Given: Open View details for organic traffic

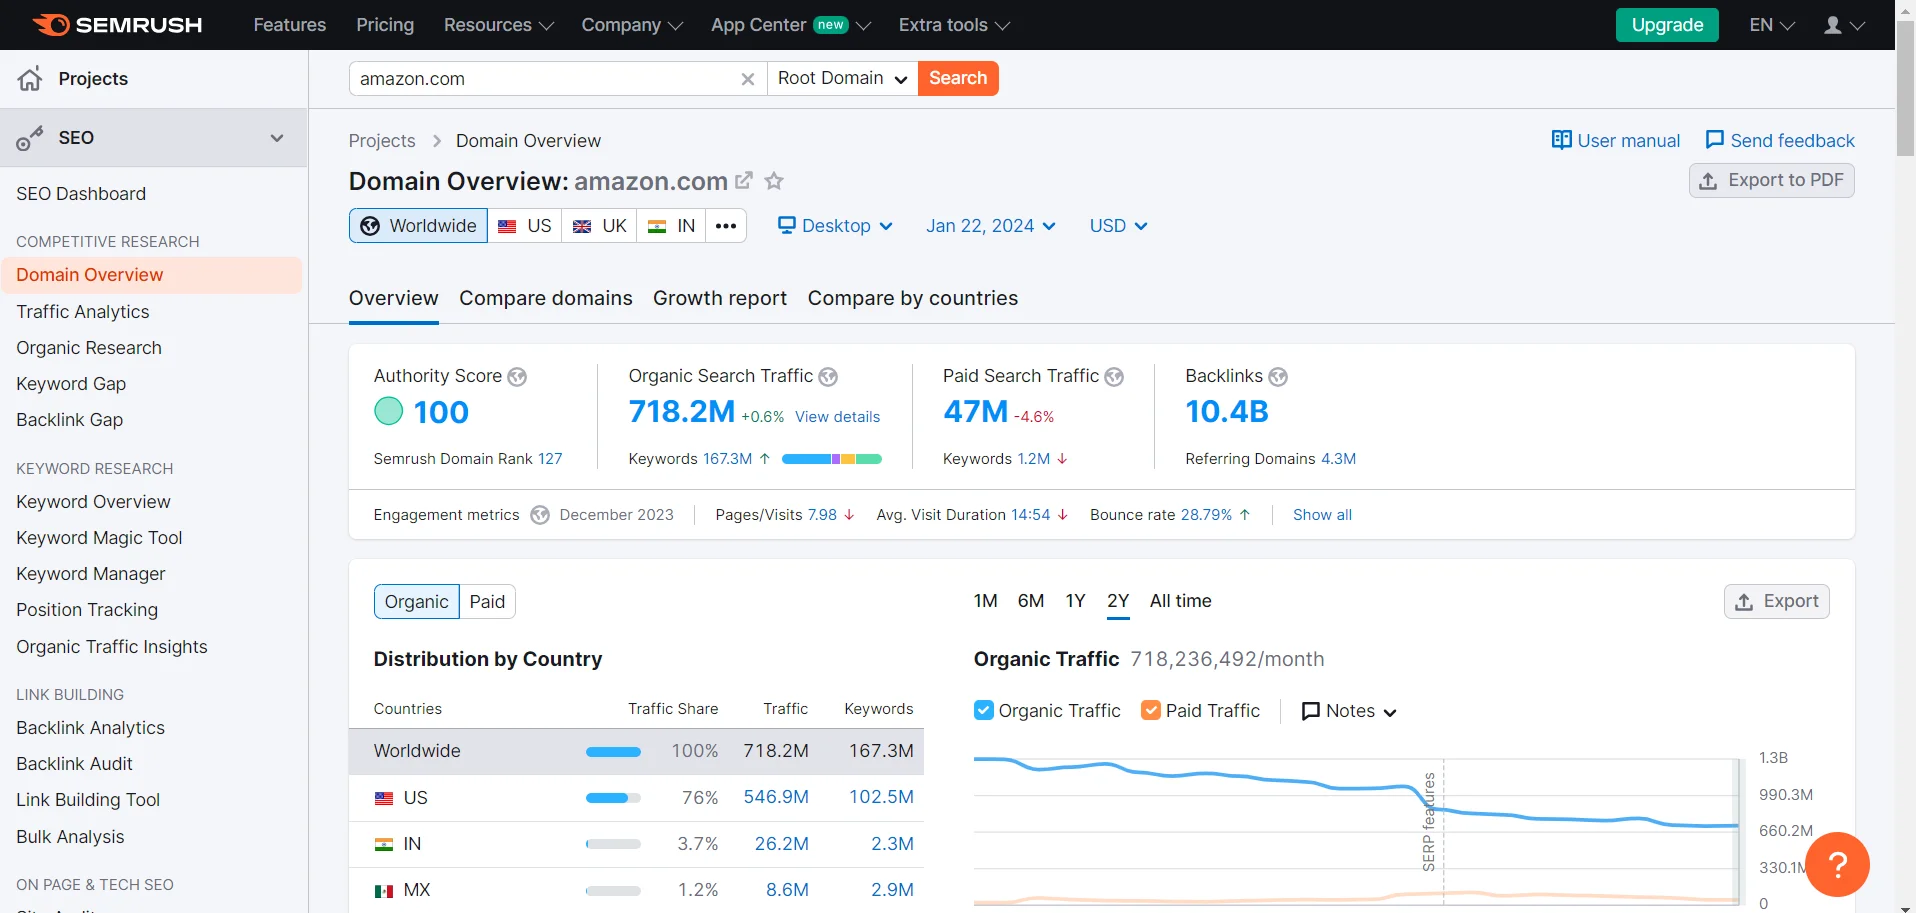Looking at the screenshot, I should (838, 417).
